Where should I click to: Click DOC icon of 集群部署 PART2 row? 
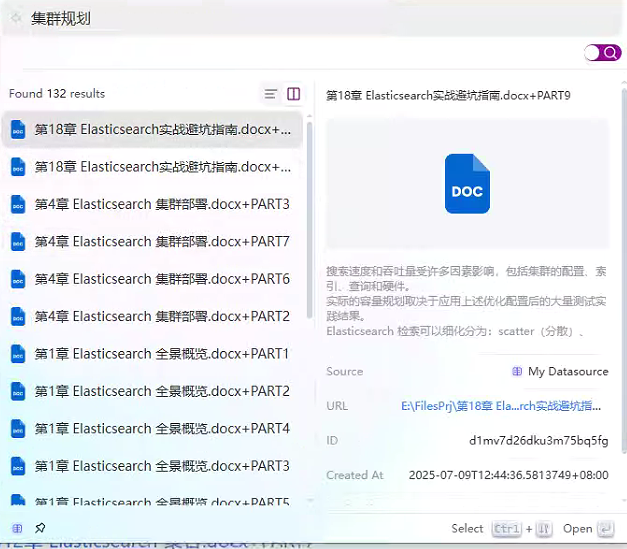pyautogui.click(x=18, y=316)
